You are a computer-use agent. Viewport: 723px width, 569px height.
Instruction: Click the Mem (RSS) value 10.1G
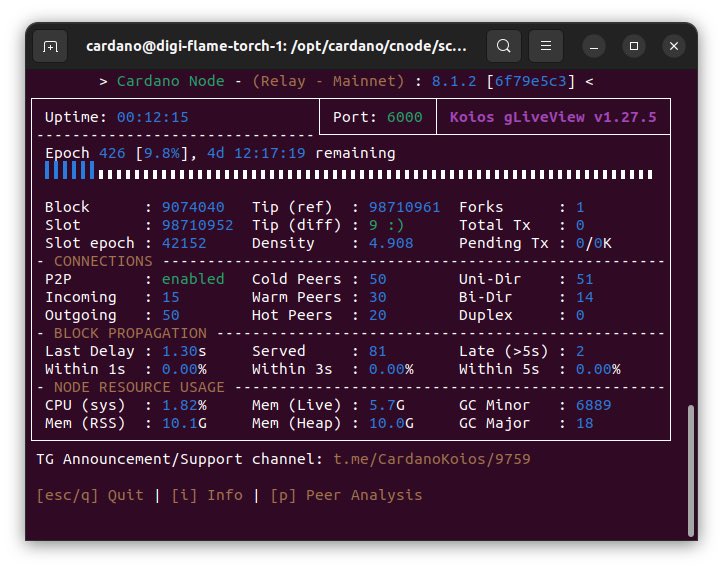coord(184,423)
